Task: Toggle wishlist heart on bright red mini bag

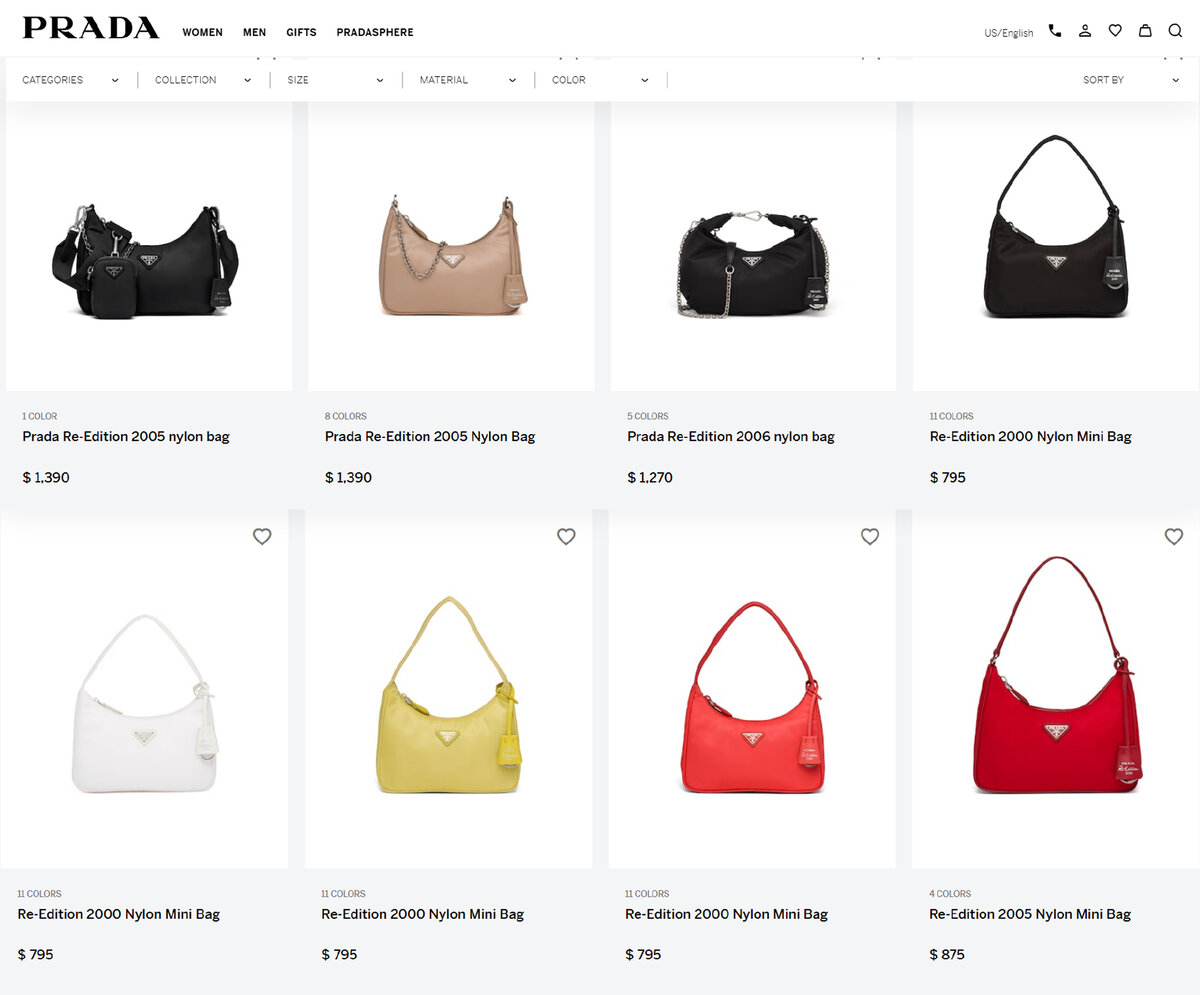Action: 870,536
